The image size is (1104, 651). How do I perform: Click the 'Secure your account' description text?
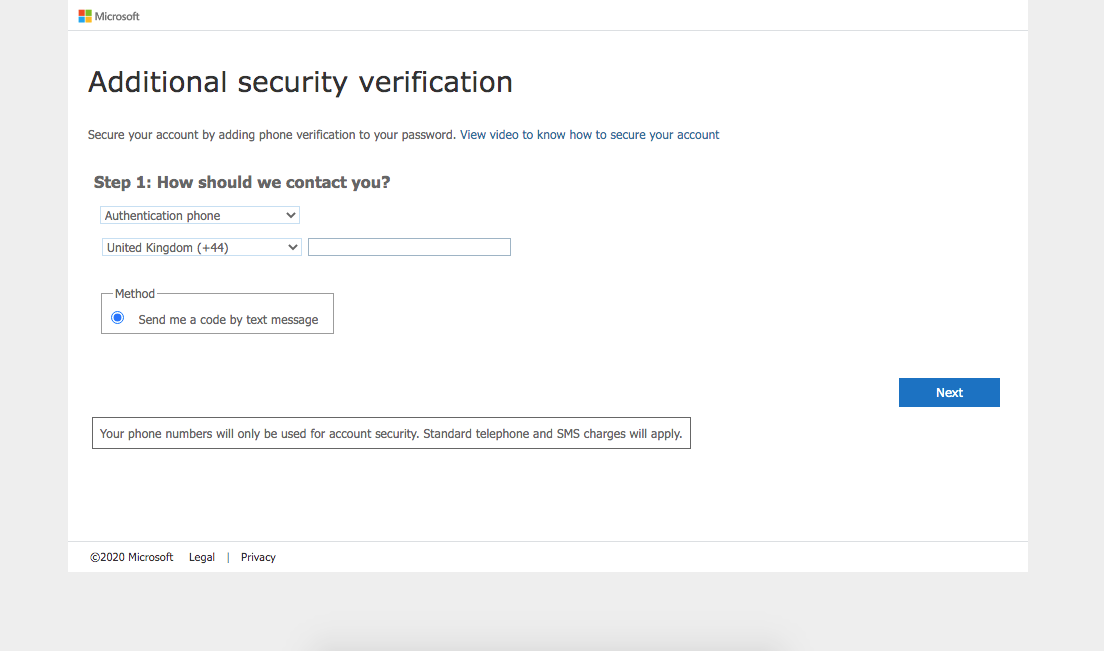(x=272, y=134)
